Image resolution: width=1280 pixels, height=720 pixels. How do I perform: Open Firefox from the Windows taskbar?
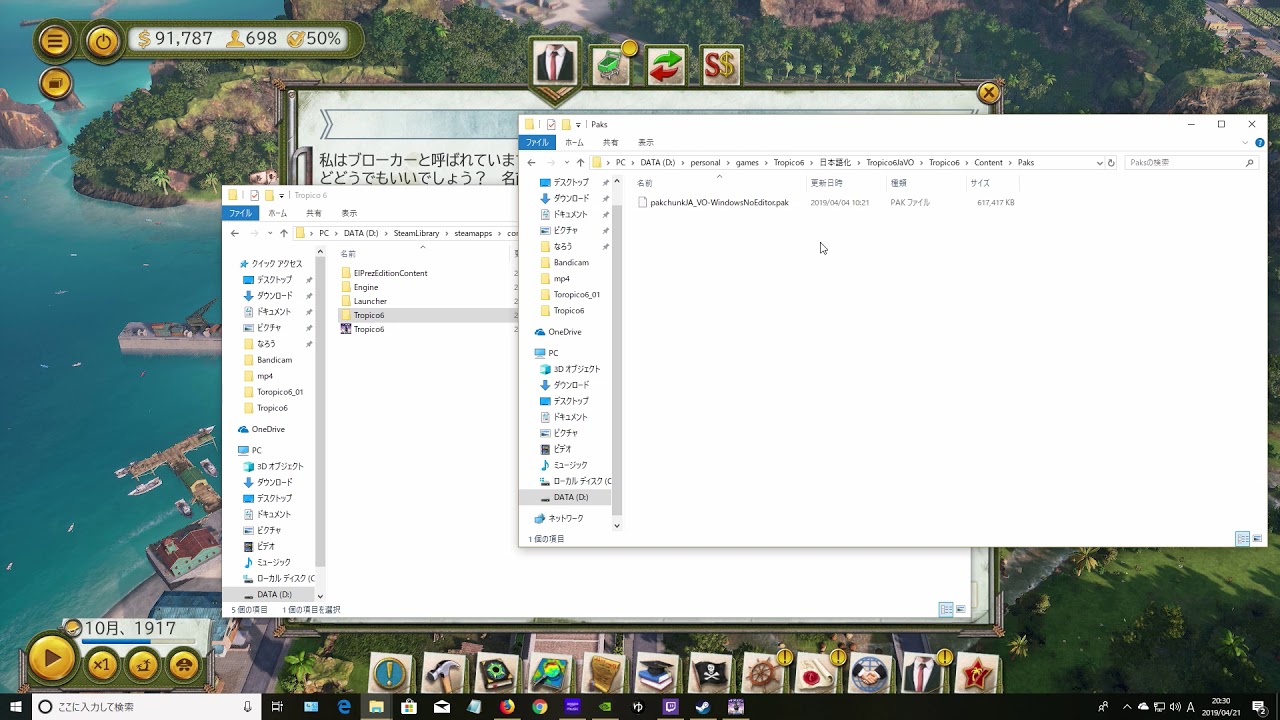click(x=507, y=706)
